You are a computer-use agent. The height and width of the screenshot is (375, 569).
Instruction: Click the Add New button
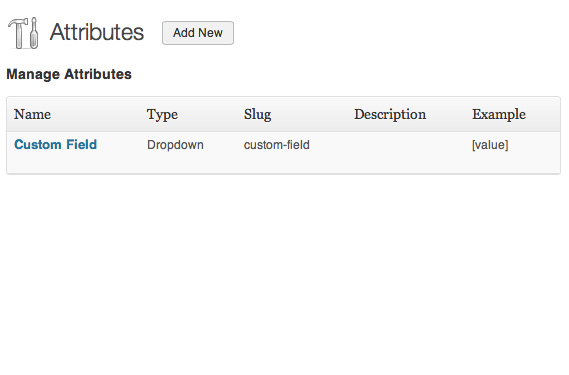pyautogui.click(x=198, y=33)
